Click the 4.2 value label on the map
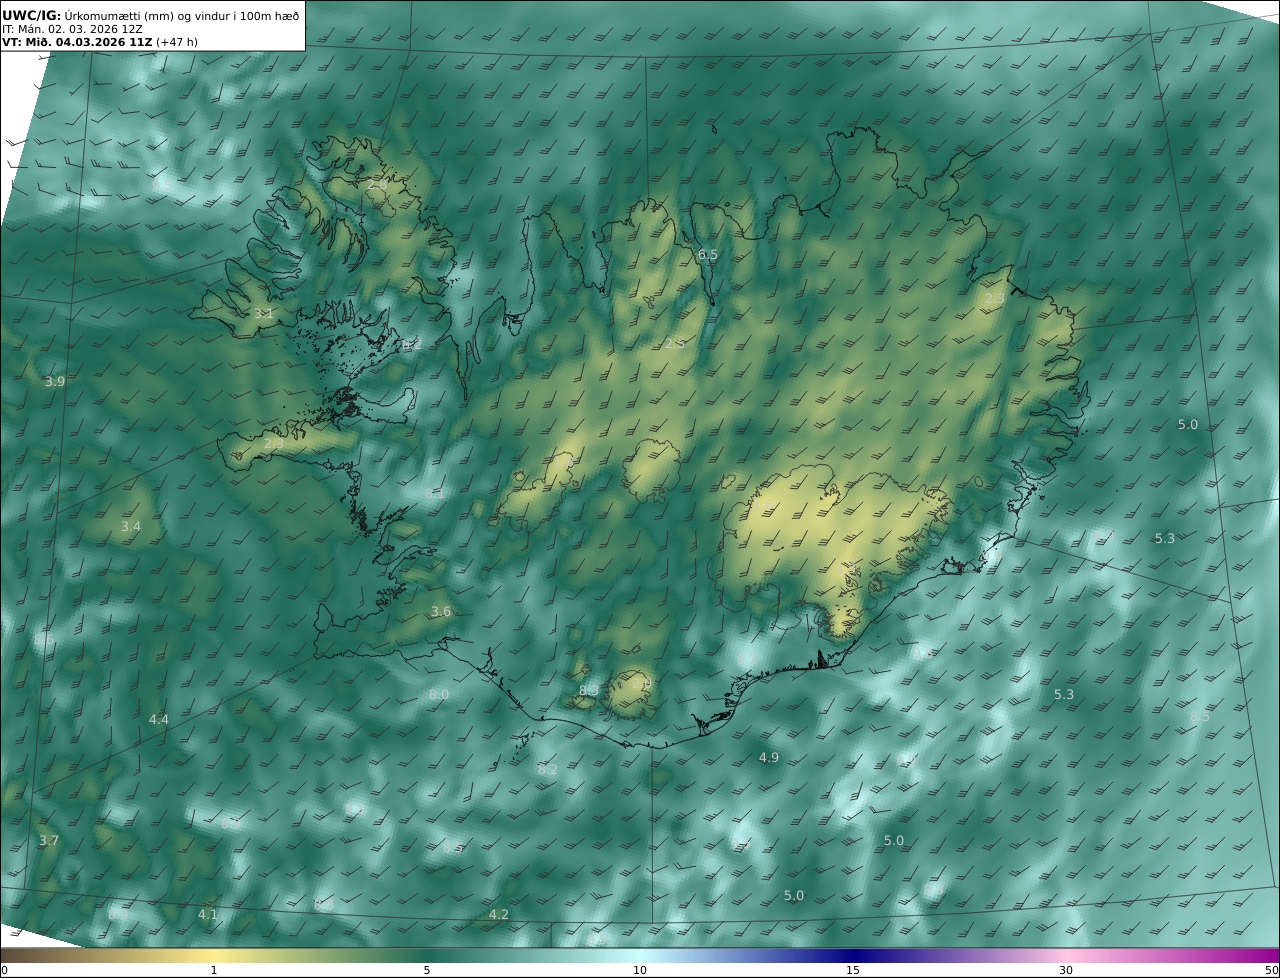This screenshot has height=978, width=1280. (x=499, y=914)
